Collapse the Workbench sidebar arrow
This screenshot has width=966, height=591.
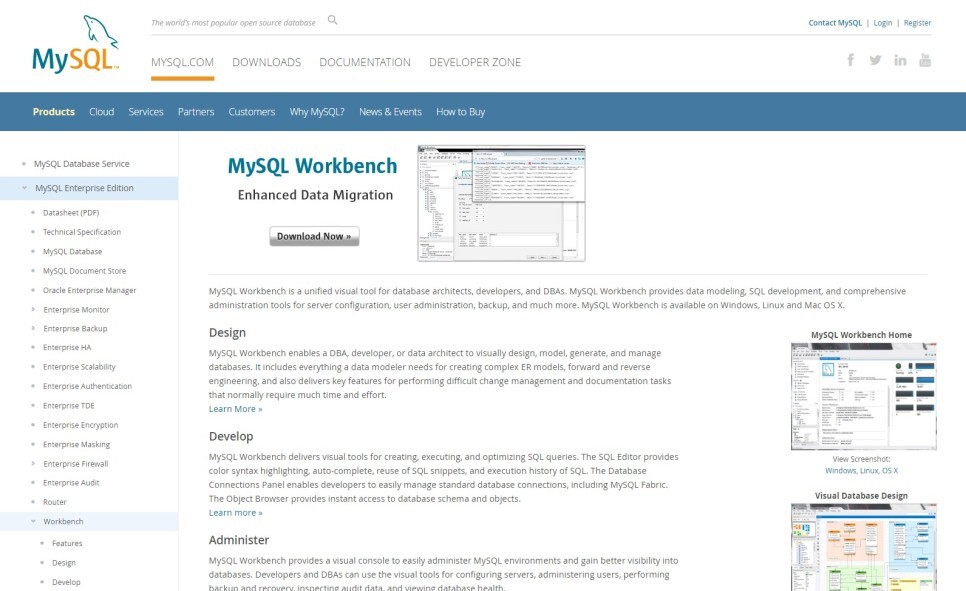click(x=33, y=521)
